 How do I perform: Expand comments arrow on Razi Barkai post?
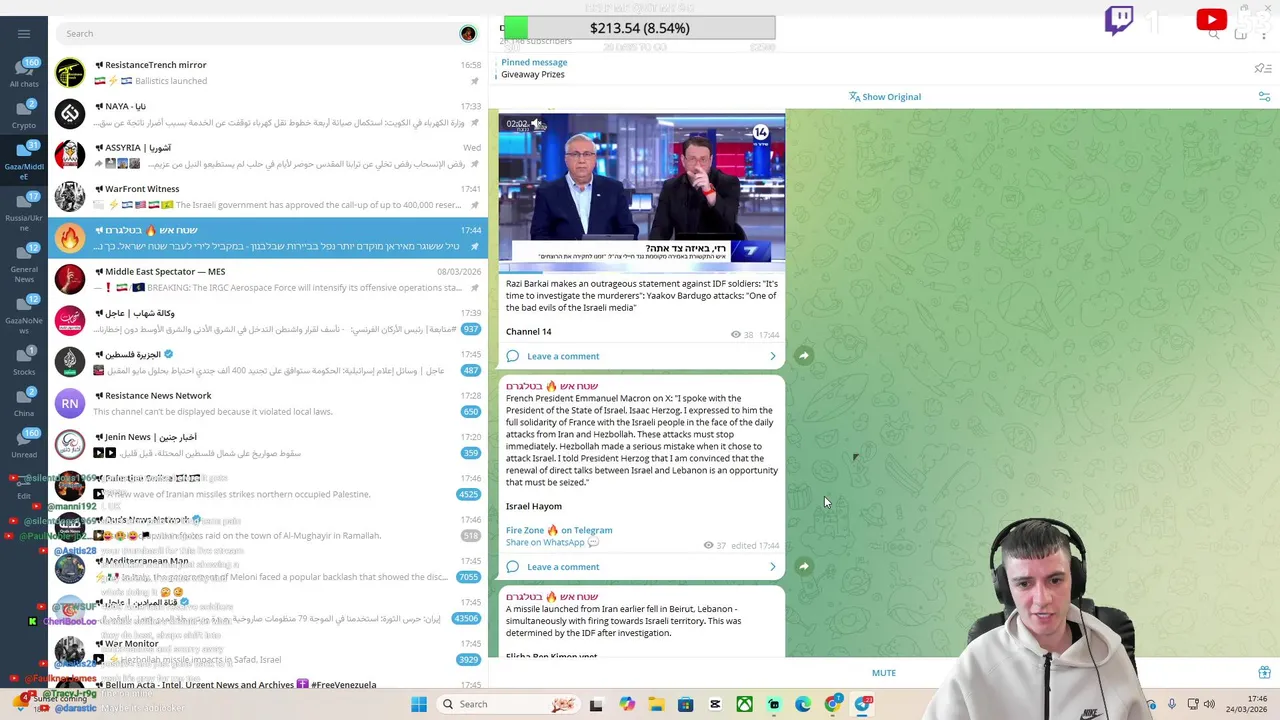772,356
